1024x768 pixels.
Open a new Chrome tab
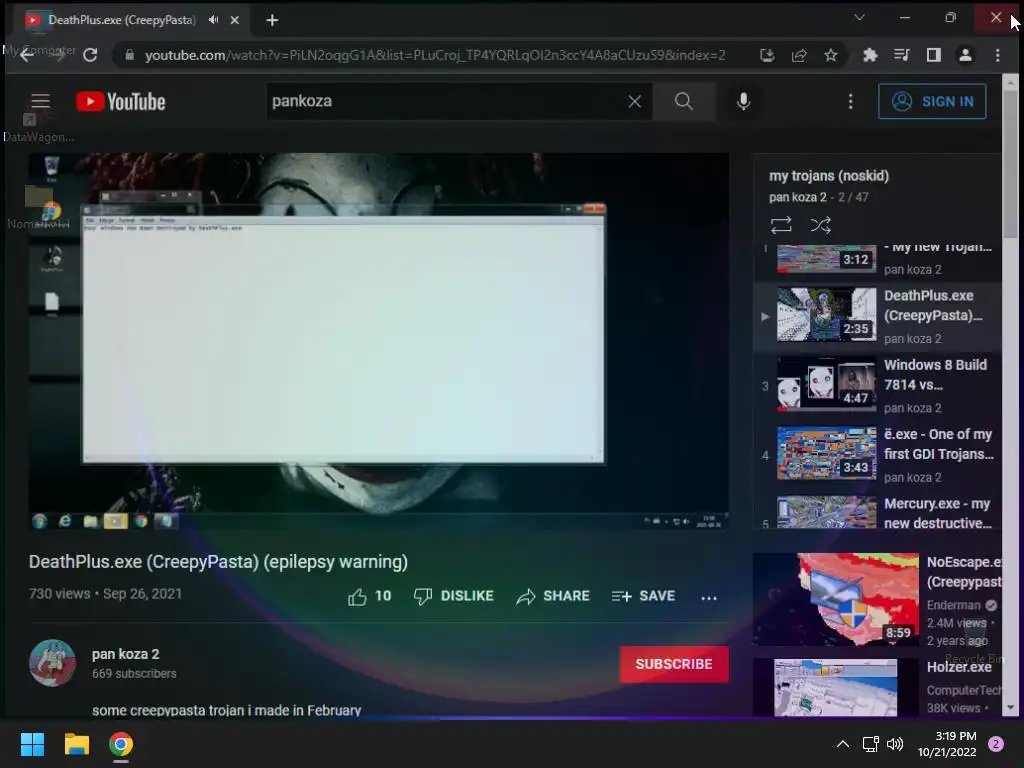[x=272, y=20]
